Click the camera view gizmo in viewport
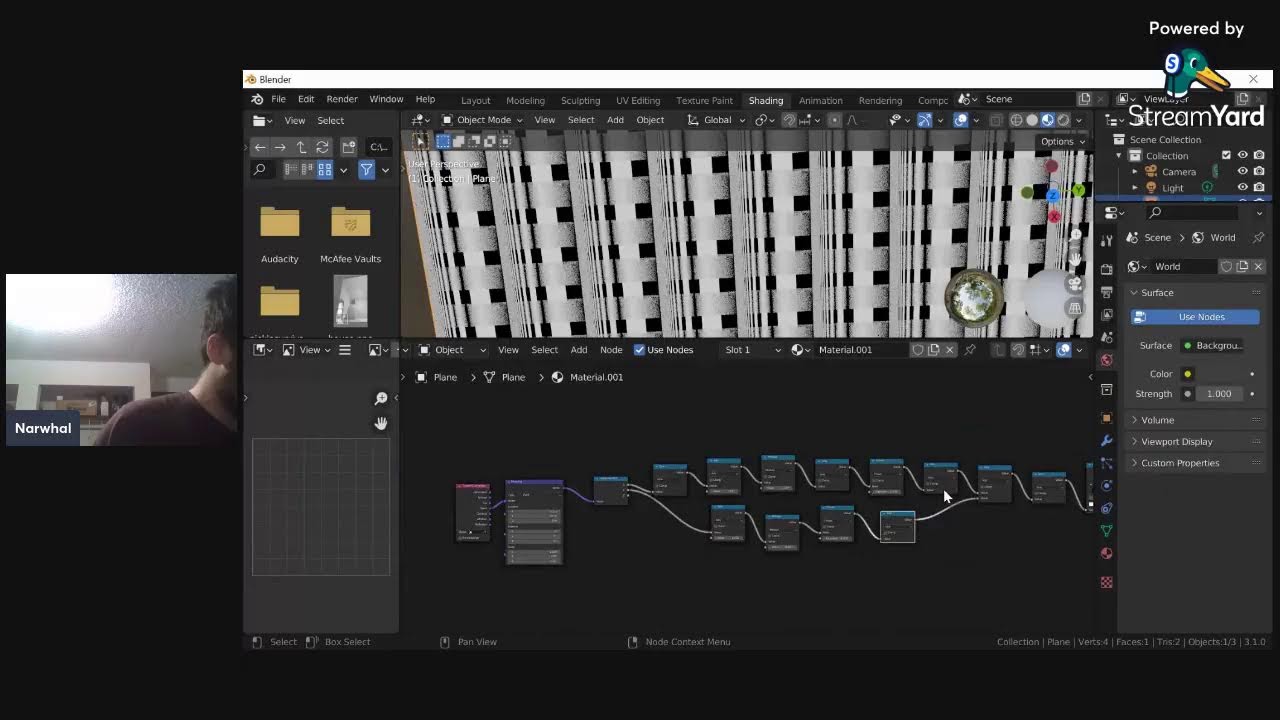Viewport: 1280px width, 720px height. pyautogui.click(x=1075, y=284)
